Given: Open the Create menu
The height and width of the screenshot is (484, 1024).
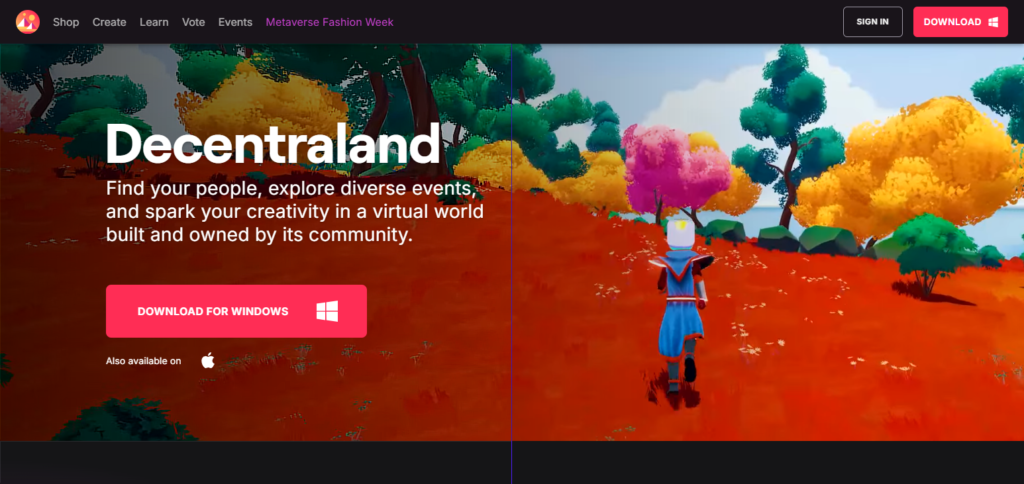Looking at the screenshot, I should click(109, 22).
